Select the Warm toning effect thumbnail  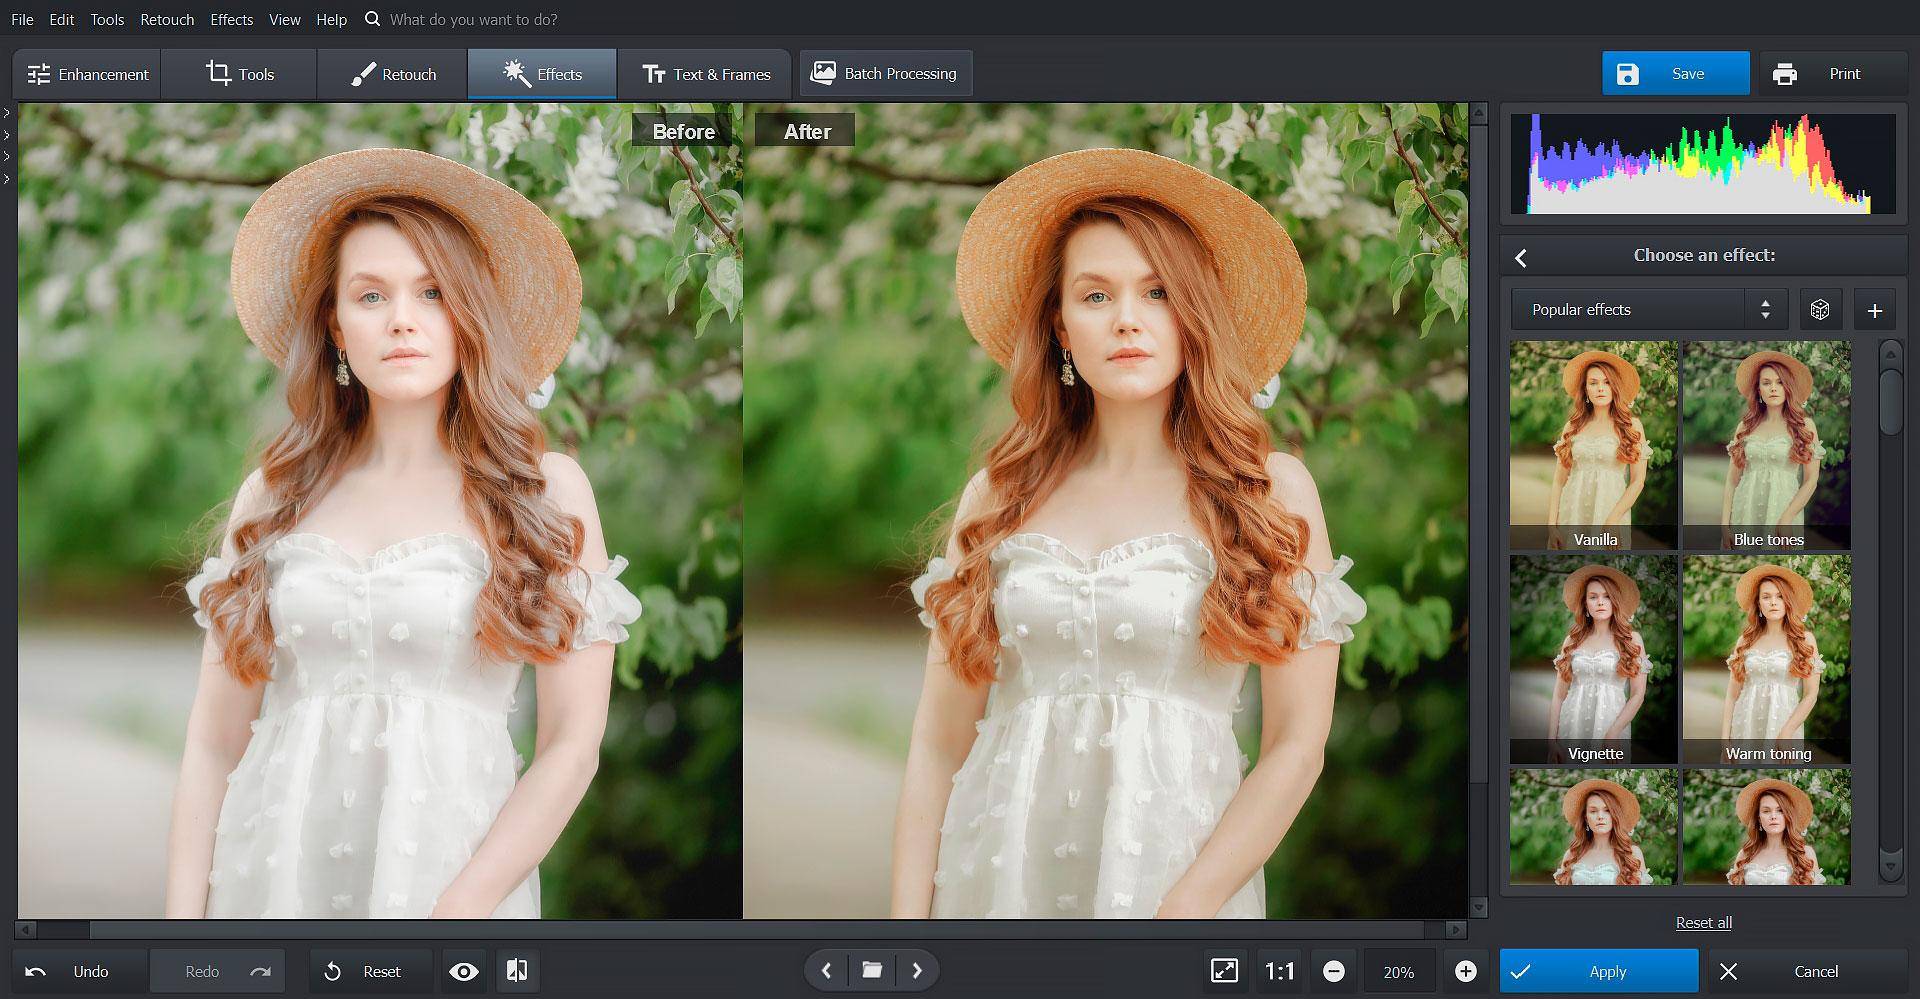1767,659
